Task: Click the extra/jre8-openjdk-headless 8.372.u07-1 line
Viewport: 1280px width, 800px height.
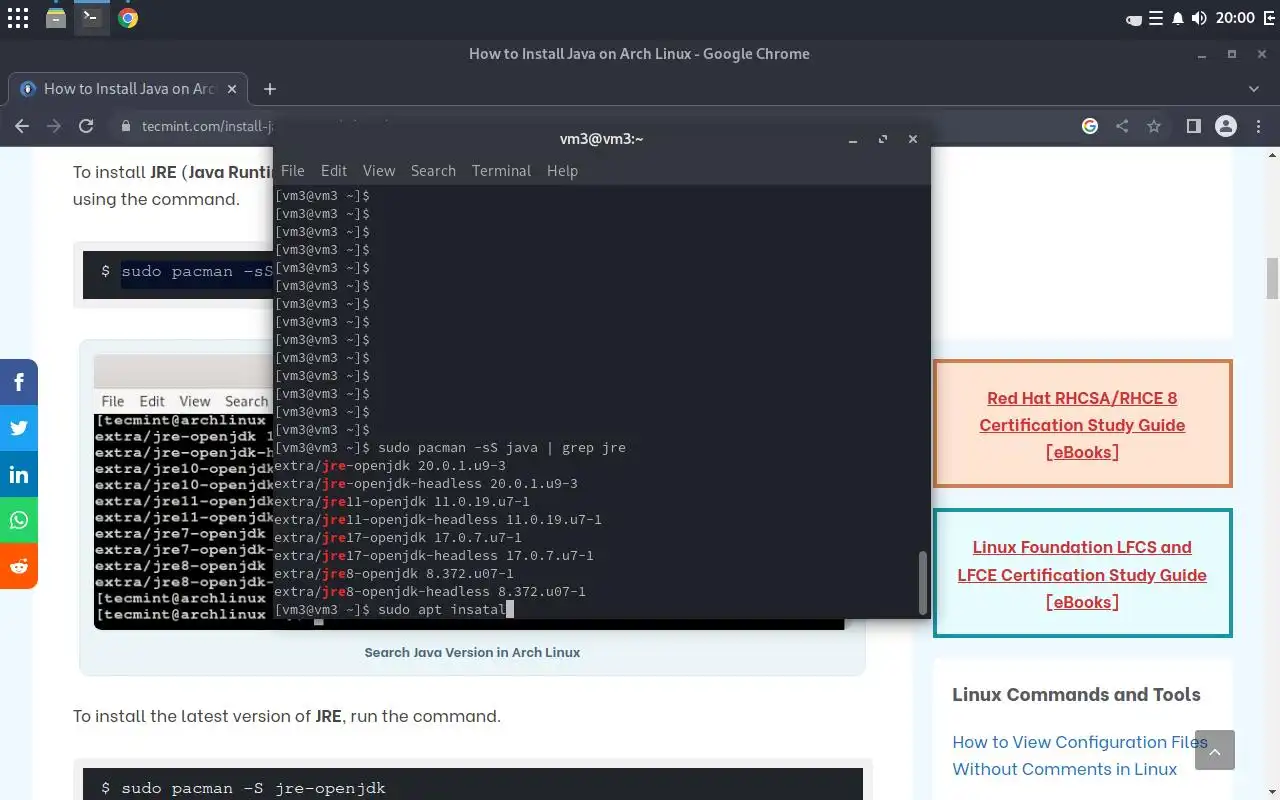Action: 430,592
